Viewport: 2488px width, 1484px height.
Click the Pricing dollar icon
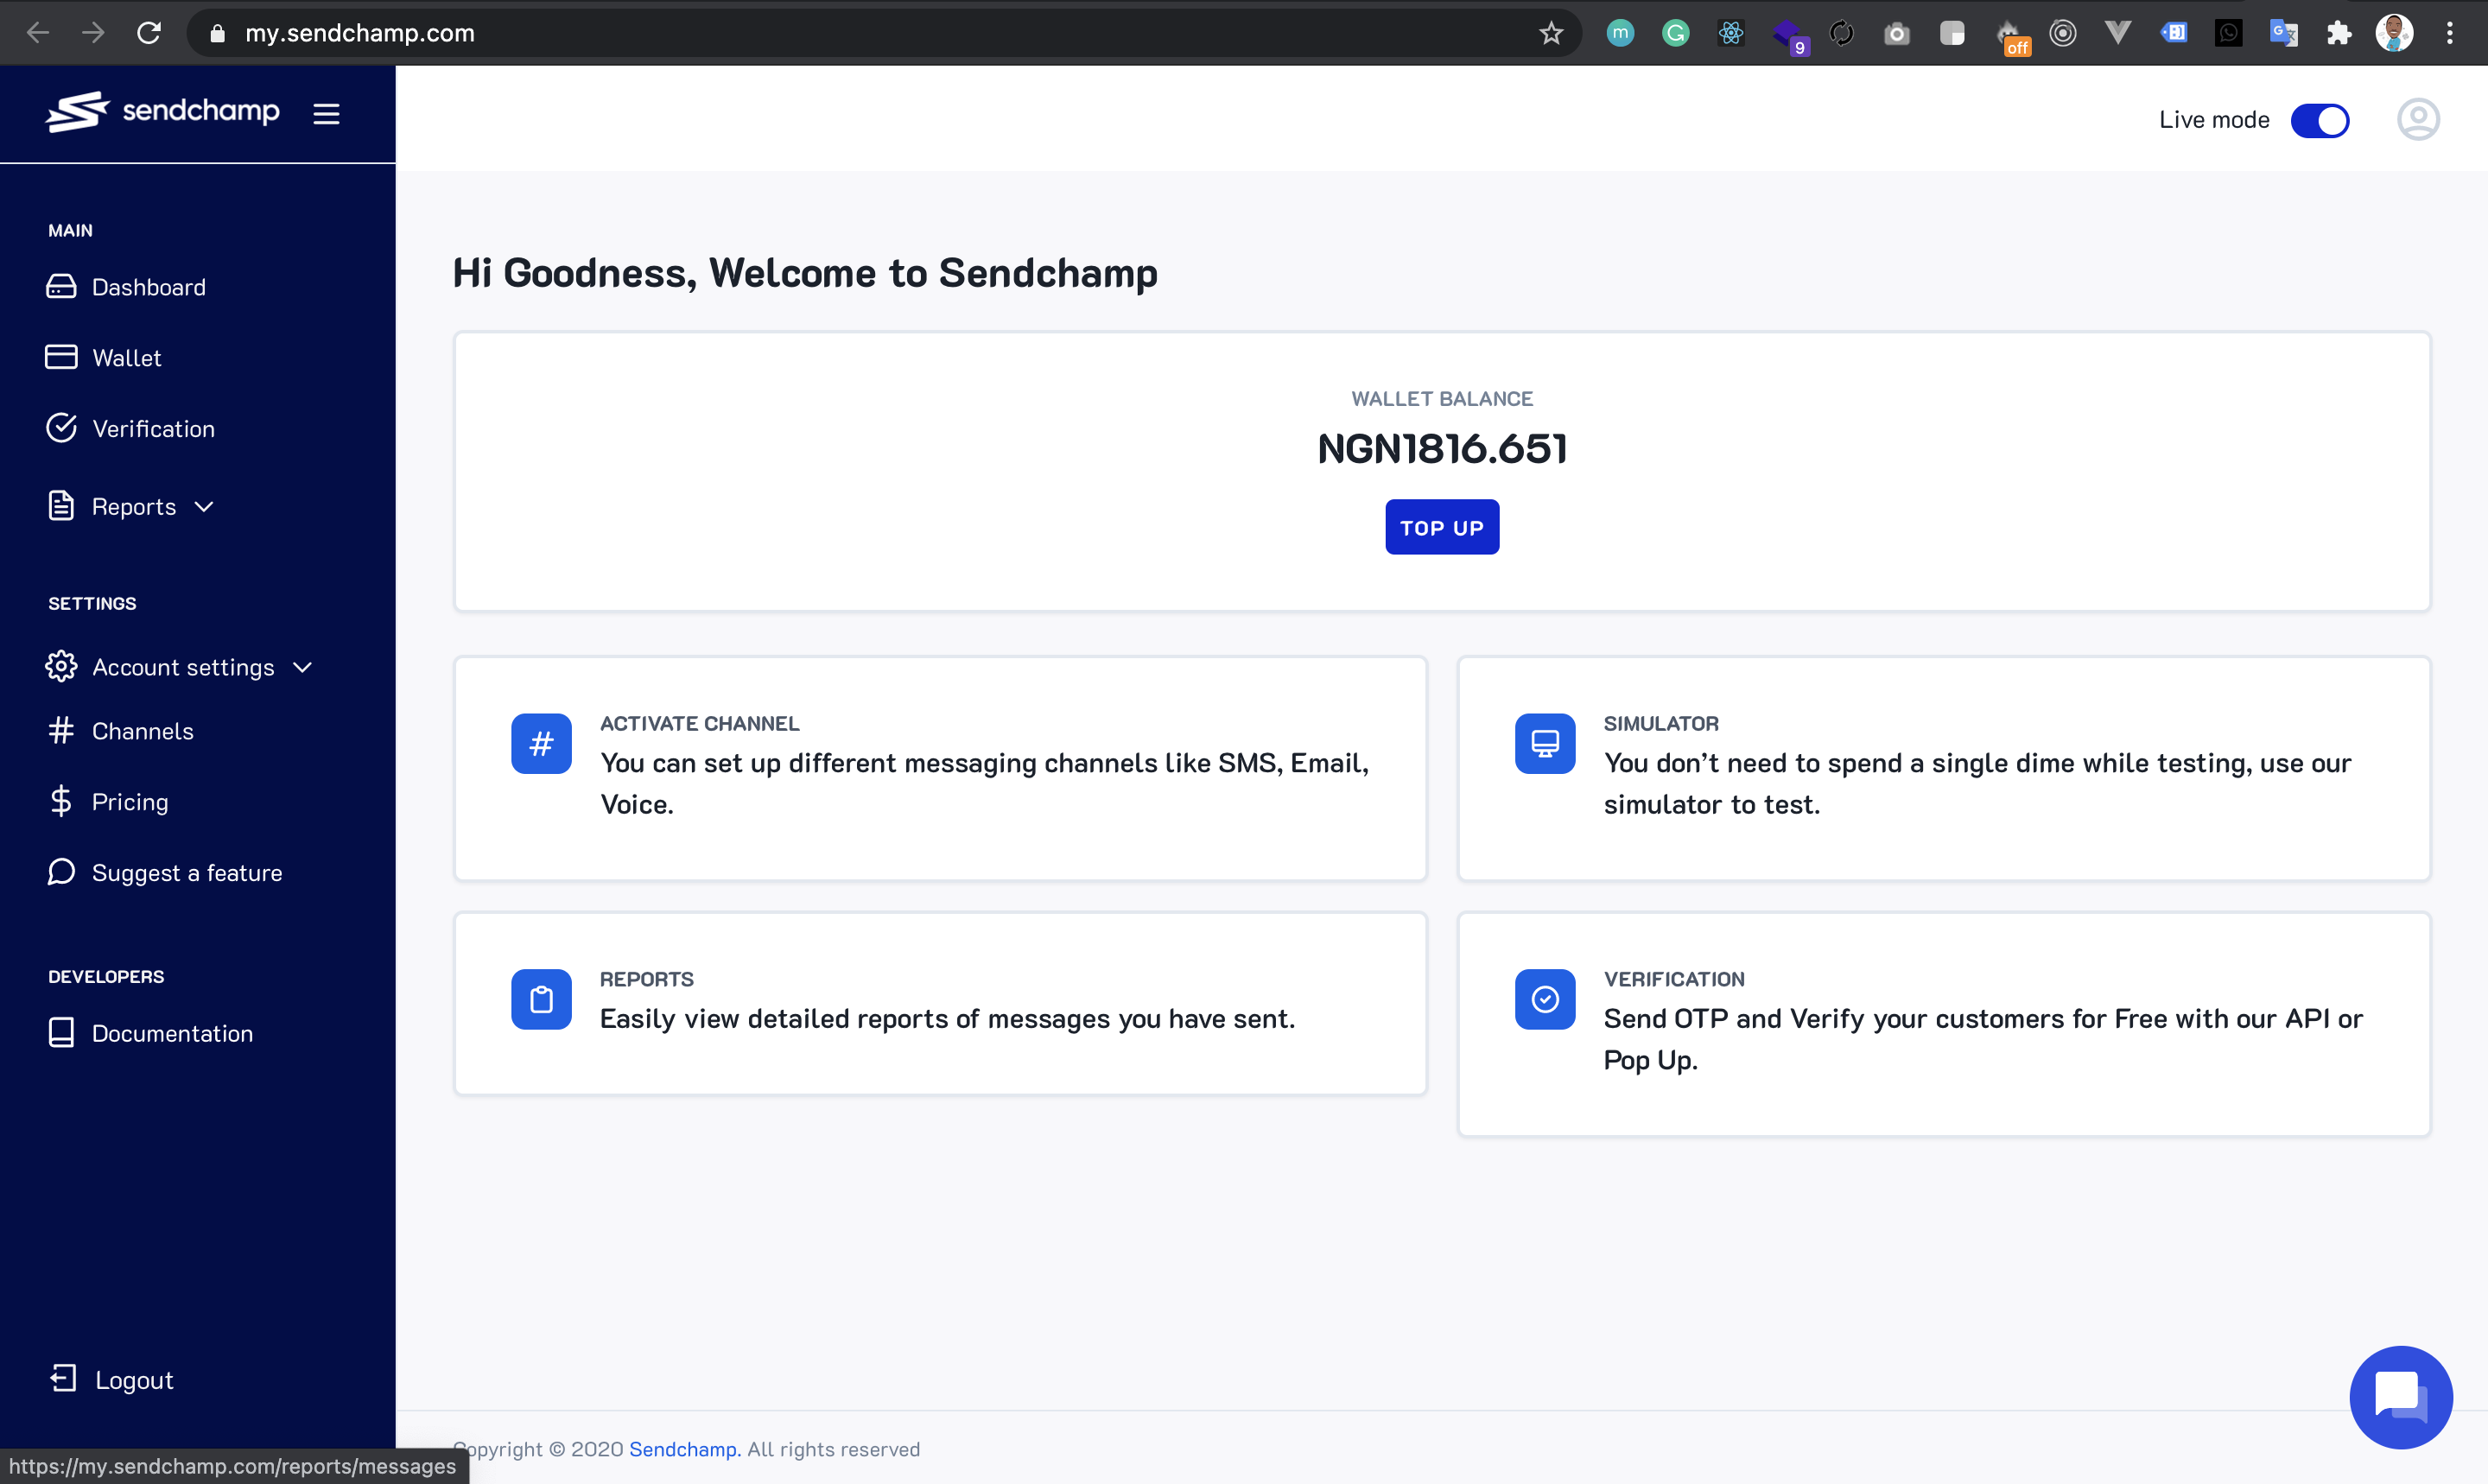point(61,801)
